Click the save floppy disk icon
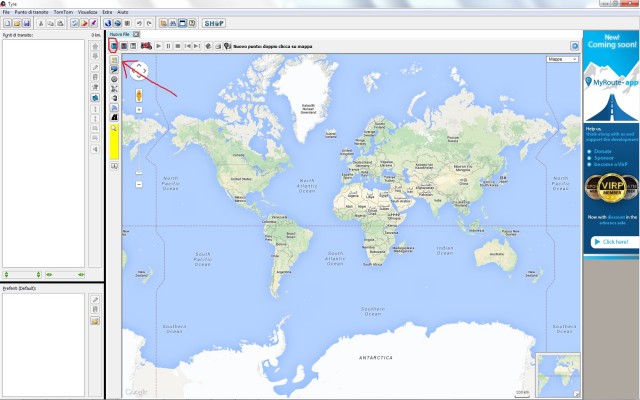Screen dimensions: 640x400 pos(27,22)
